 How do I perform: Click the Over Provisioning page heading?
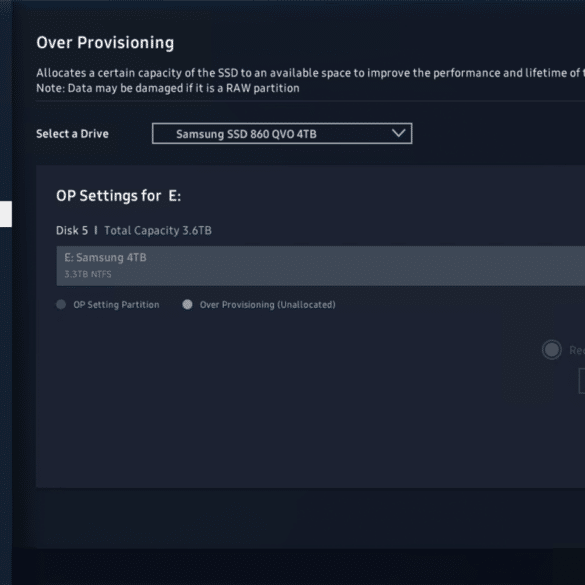point(105,43)
